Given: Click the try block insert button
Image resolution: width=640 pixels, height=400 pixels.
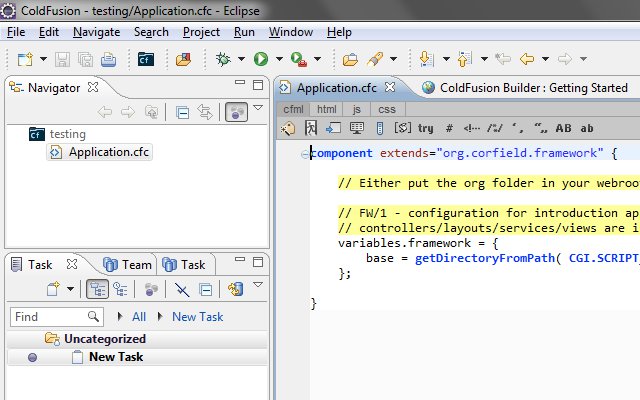Looking at the screenshot, I should pos(425,129).
